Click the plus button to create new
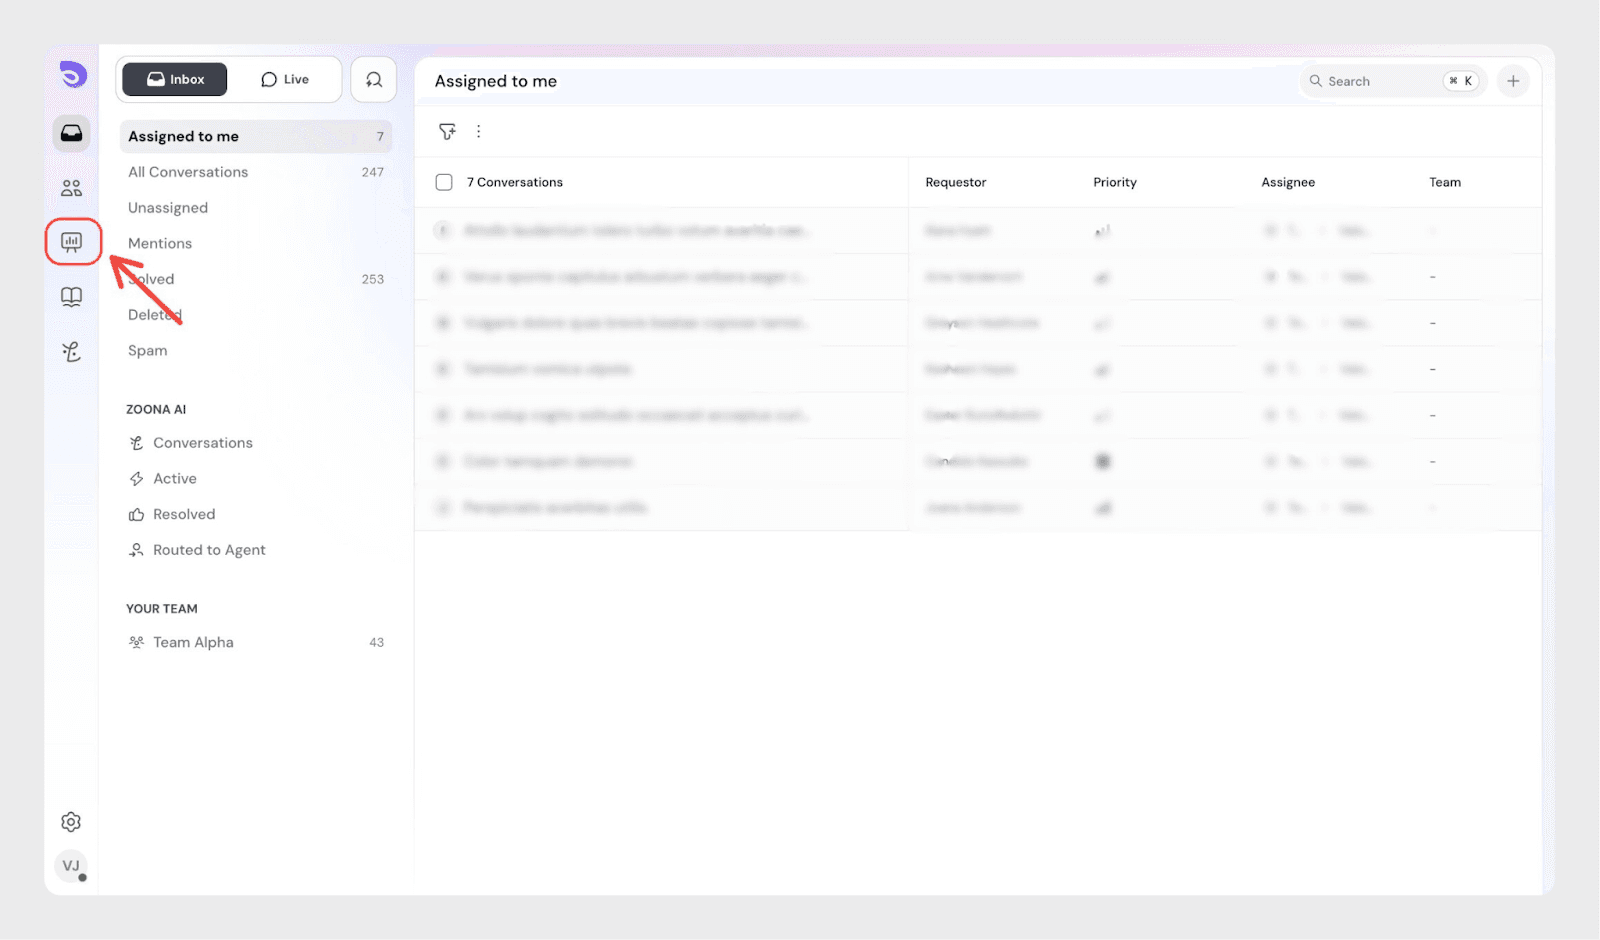 click(1513, 82)
